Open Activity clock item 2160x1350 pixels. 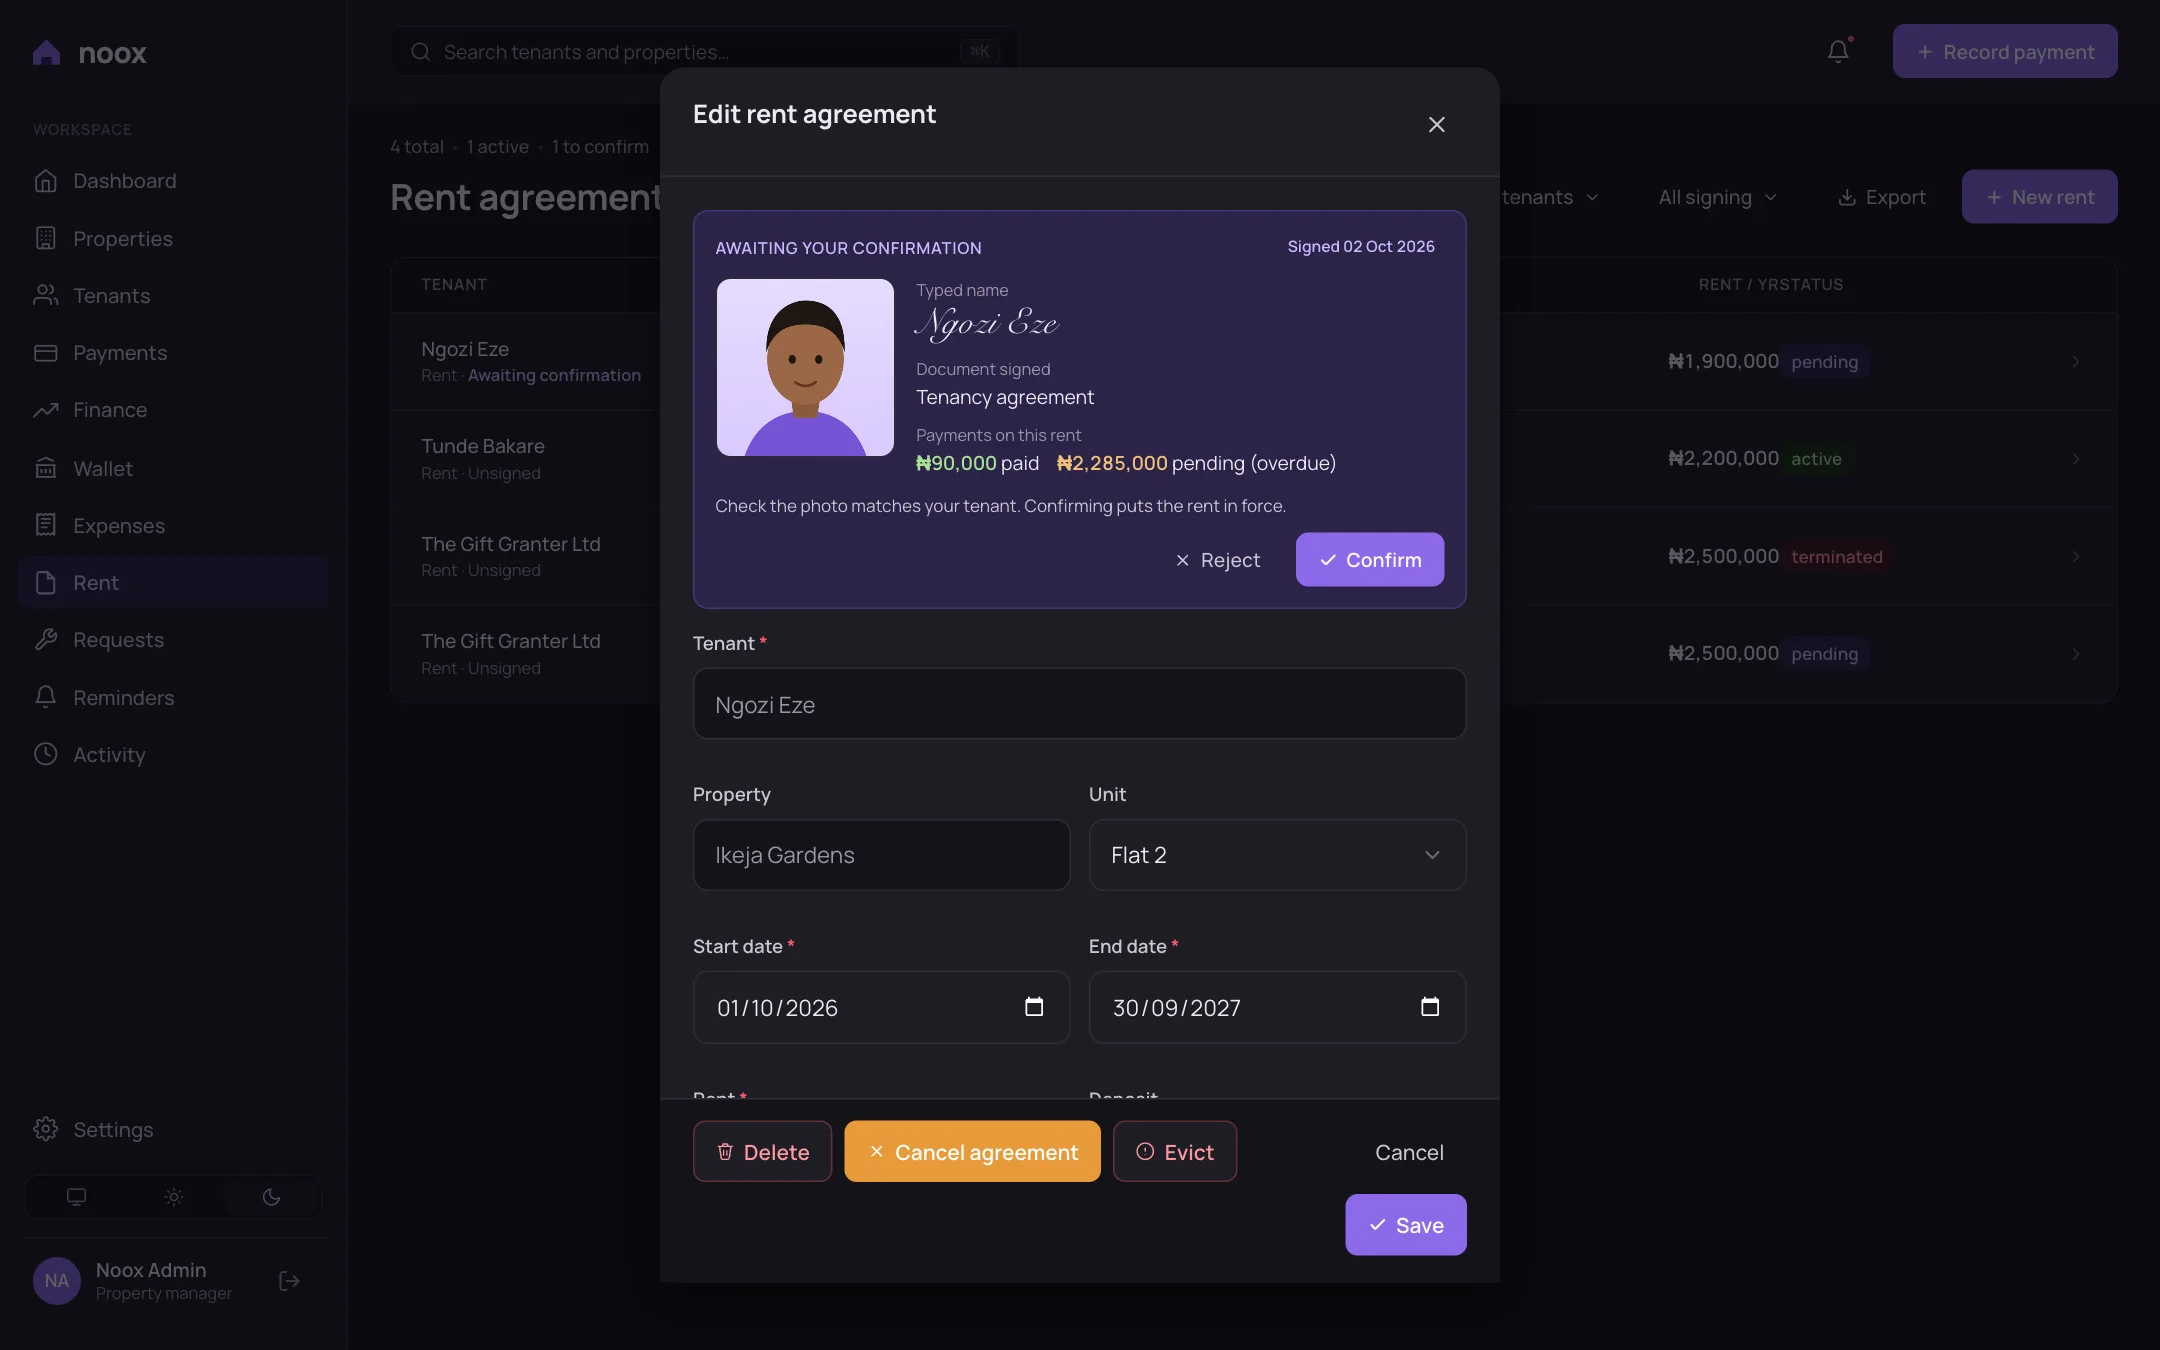(173, 754)
